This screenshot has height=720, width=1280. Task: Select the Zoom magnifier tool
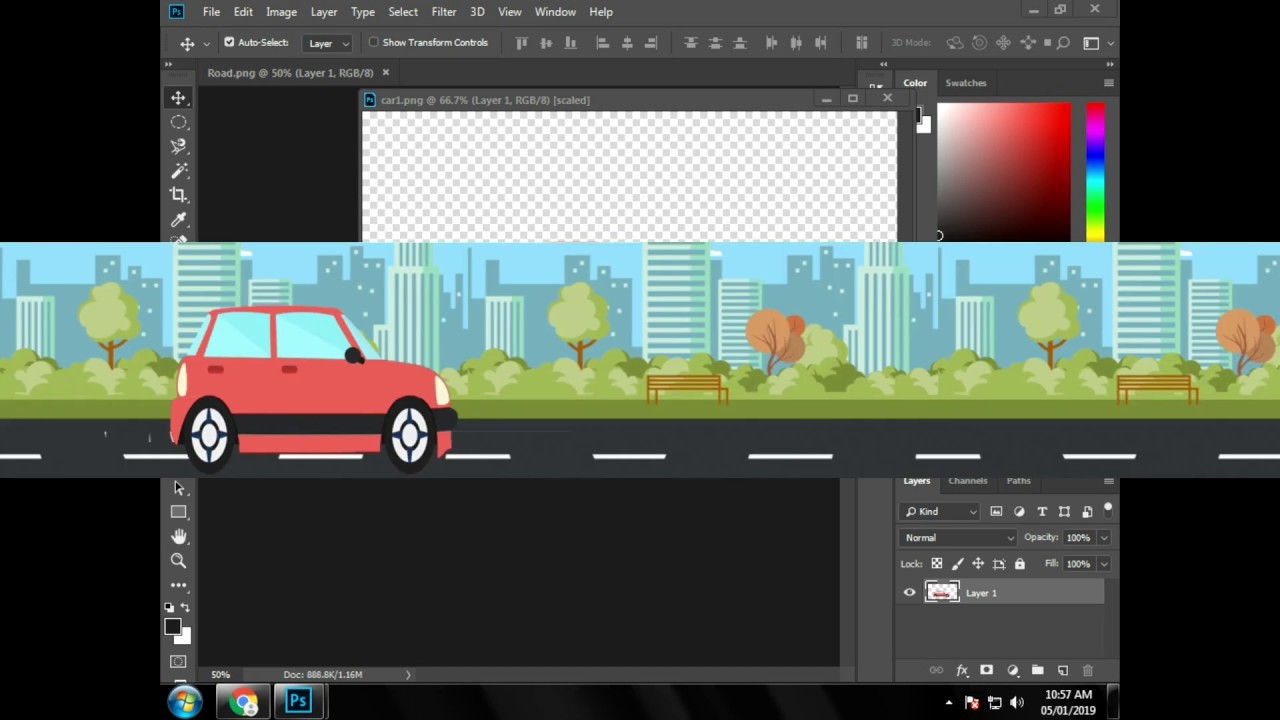(178, 561)
